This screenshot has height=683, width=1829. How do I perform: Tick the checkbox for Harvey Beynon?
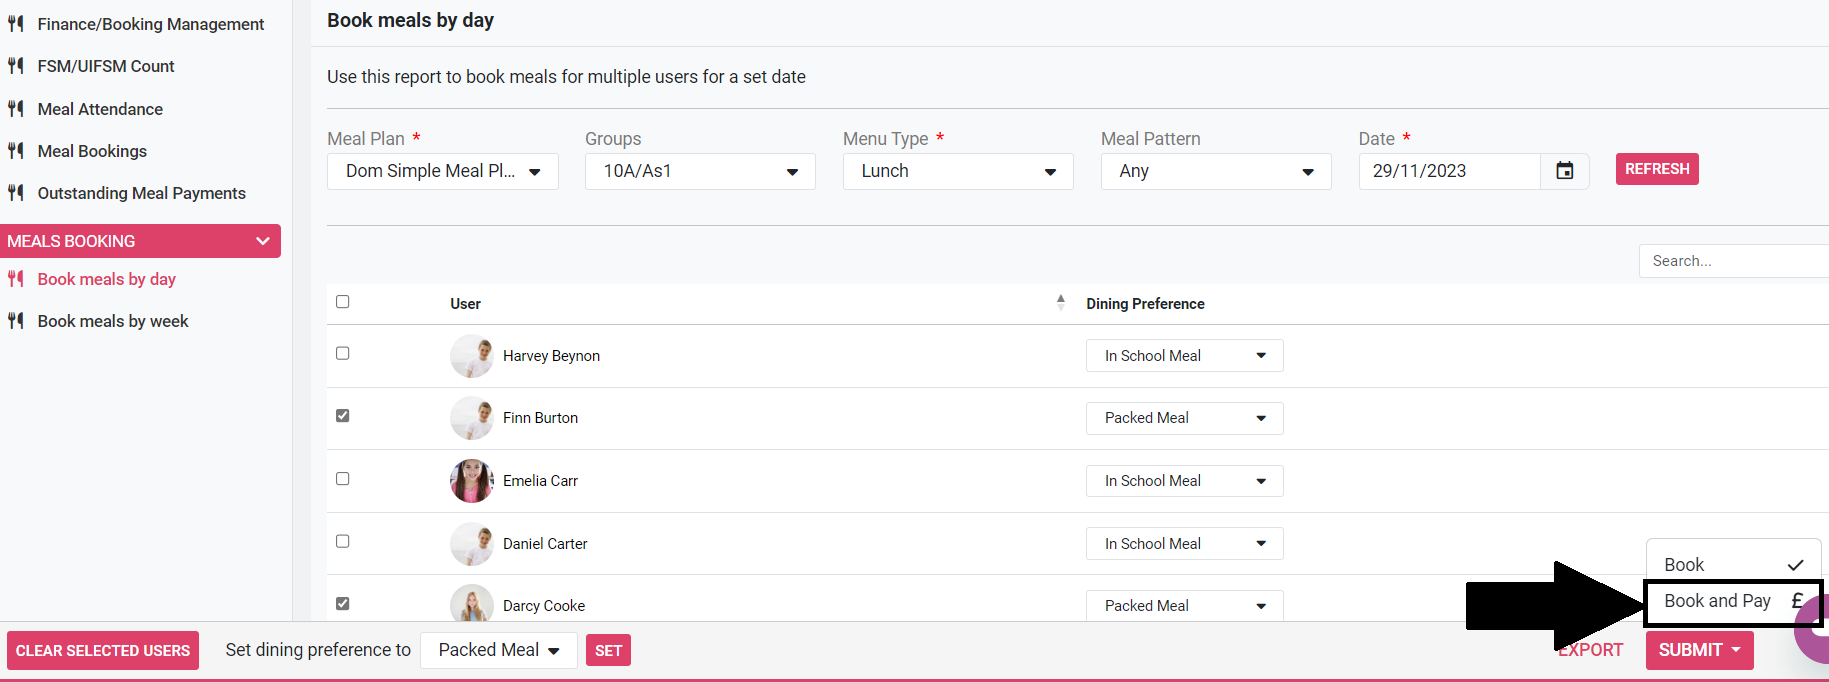coord(343,353)
